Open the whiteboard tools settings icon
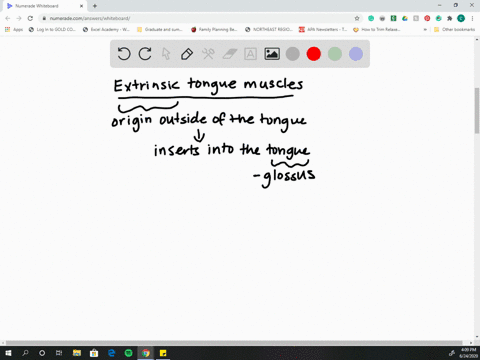 pyautogui.click(x=208, y=54)
